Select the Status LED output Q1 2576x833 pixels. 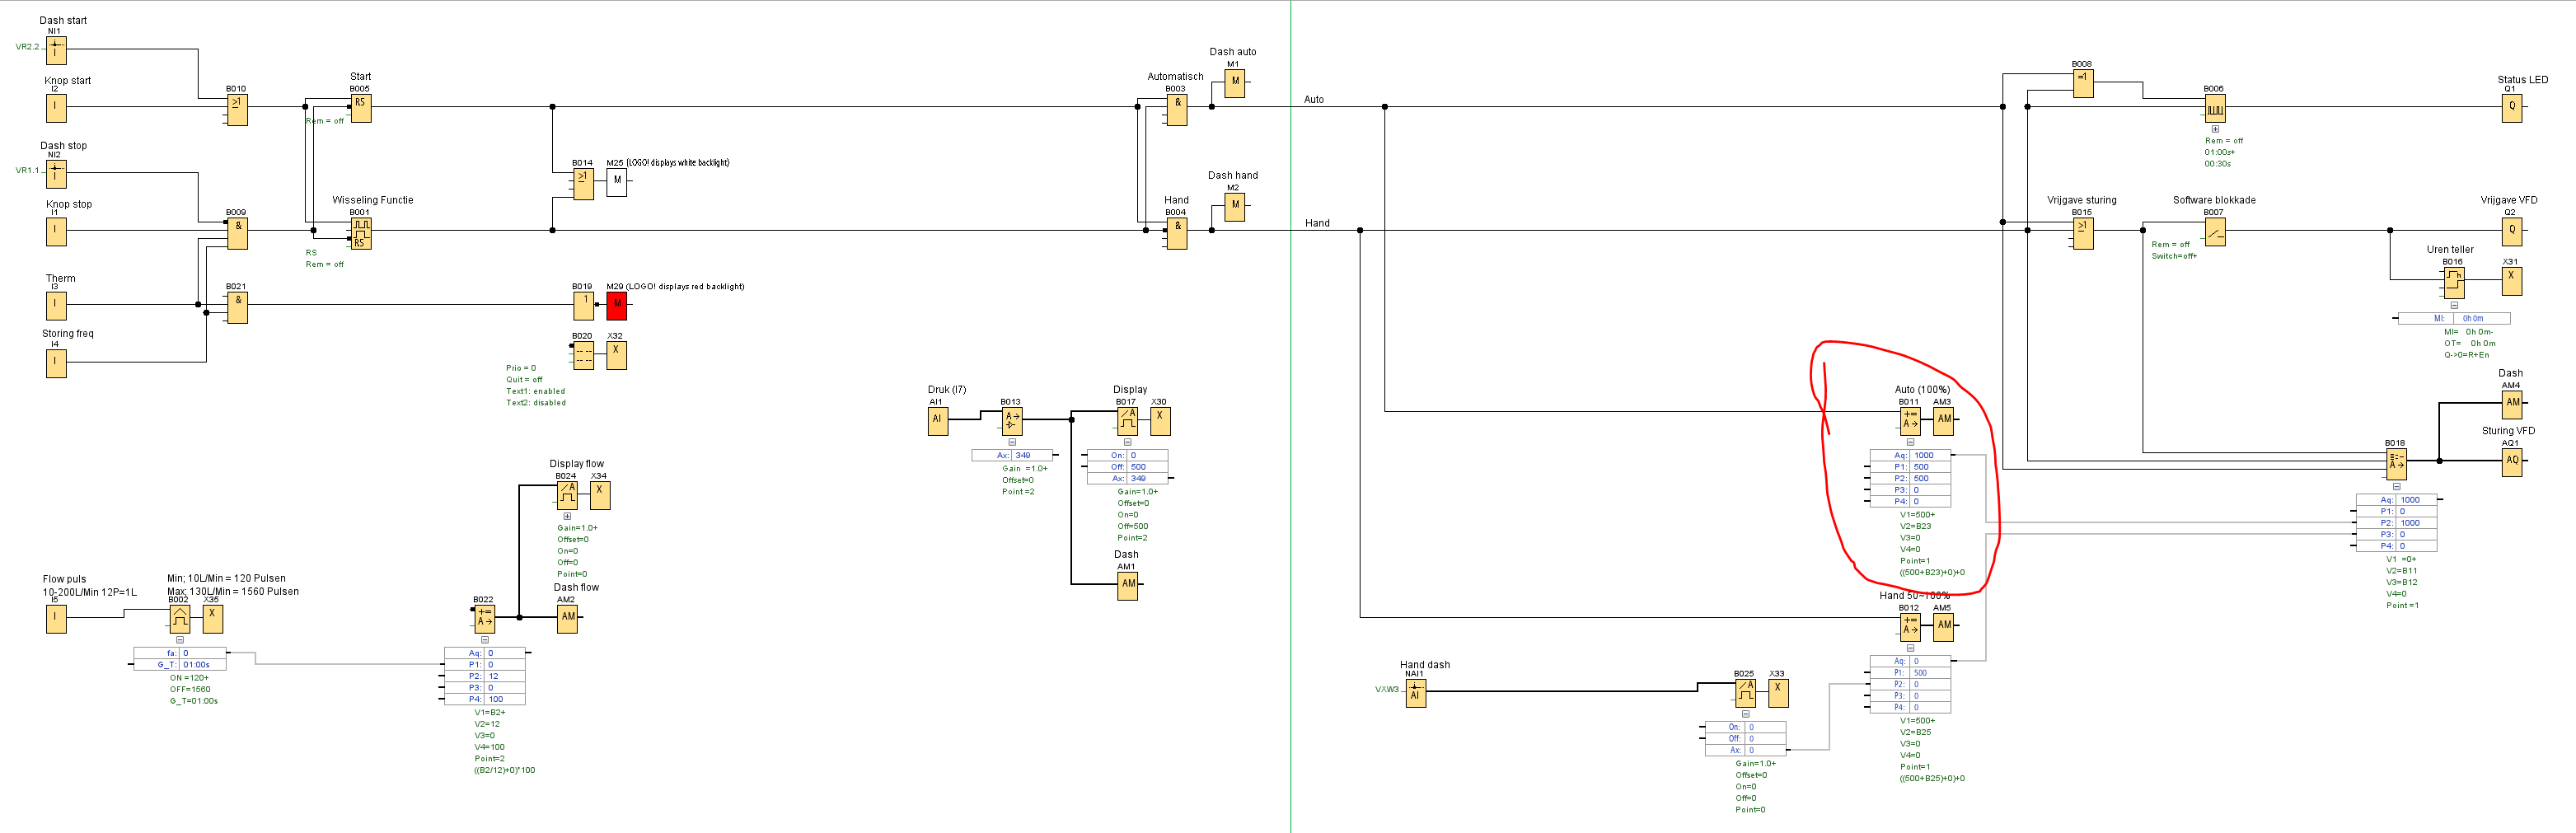(2512, 107)
